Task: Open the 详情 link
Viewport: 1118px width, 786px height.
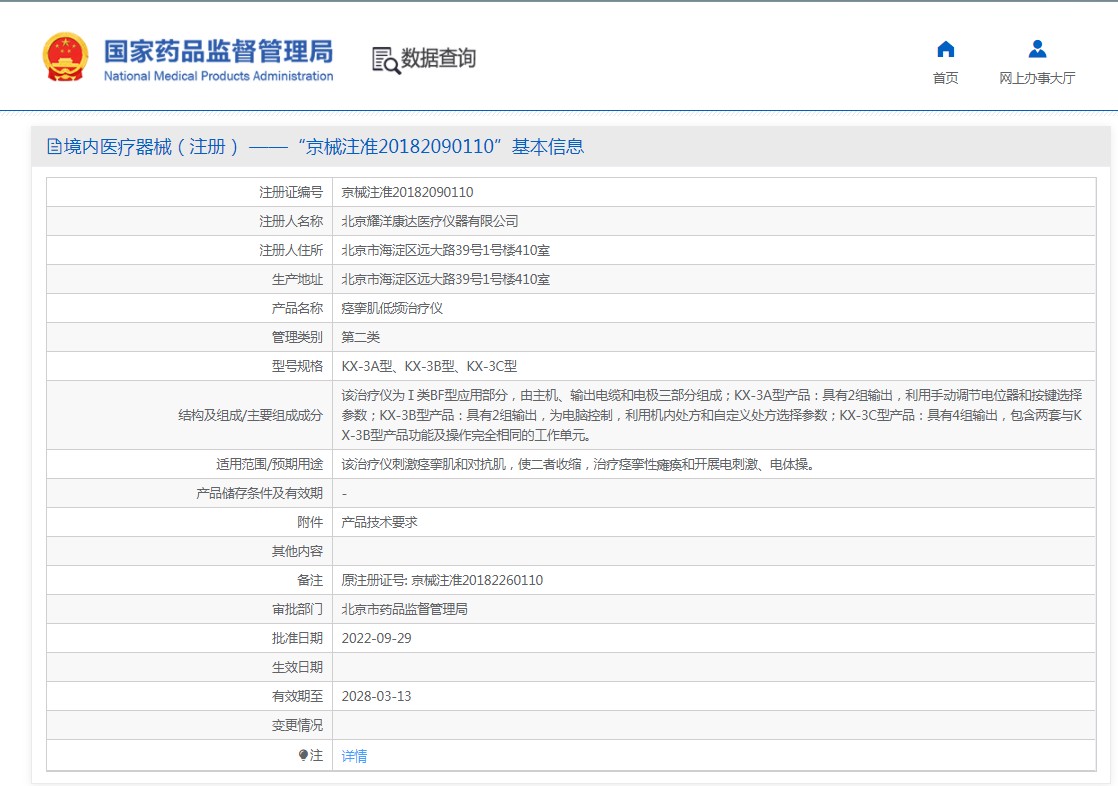Action: [354, 756]
